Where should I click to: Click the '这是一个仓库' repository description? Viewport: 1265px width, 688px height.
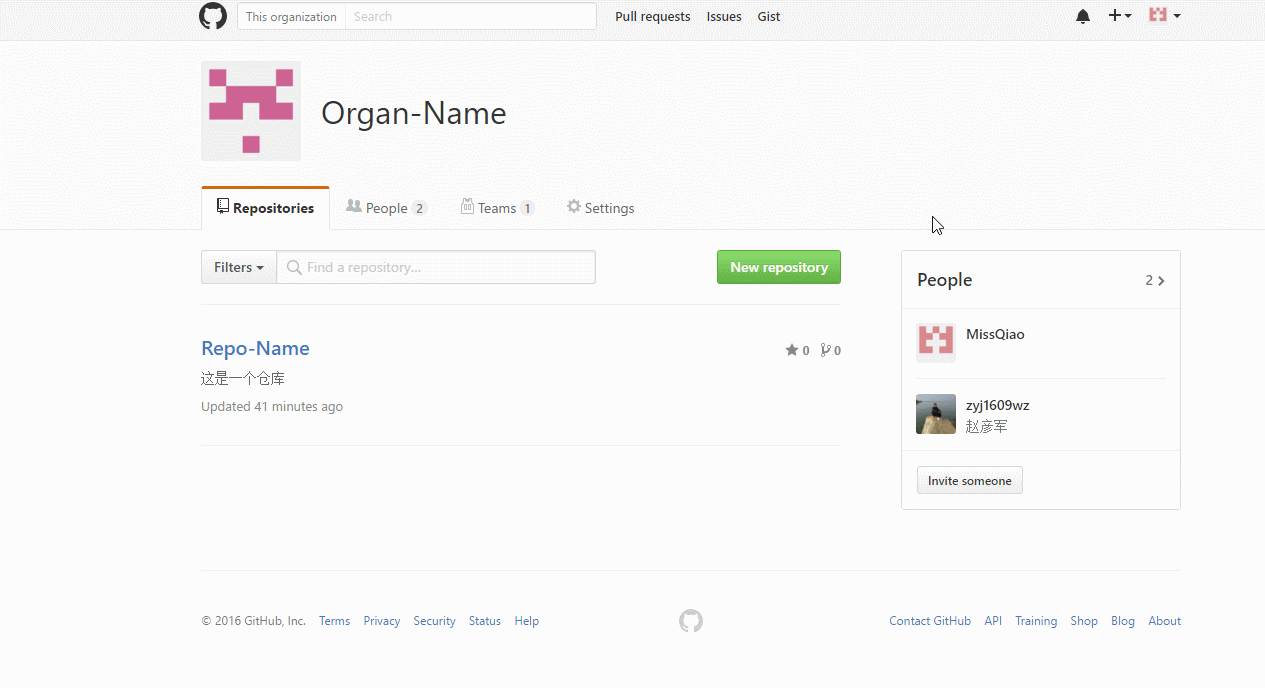[243, 379]
